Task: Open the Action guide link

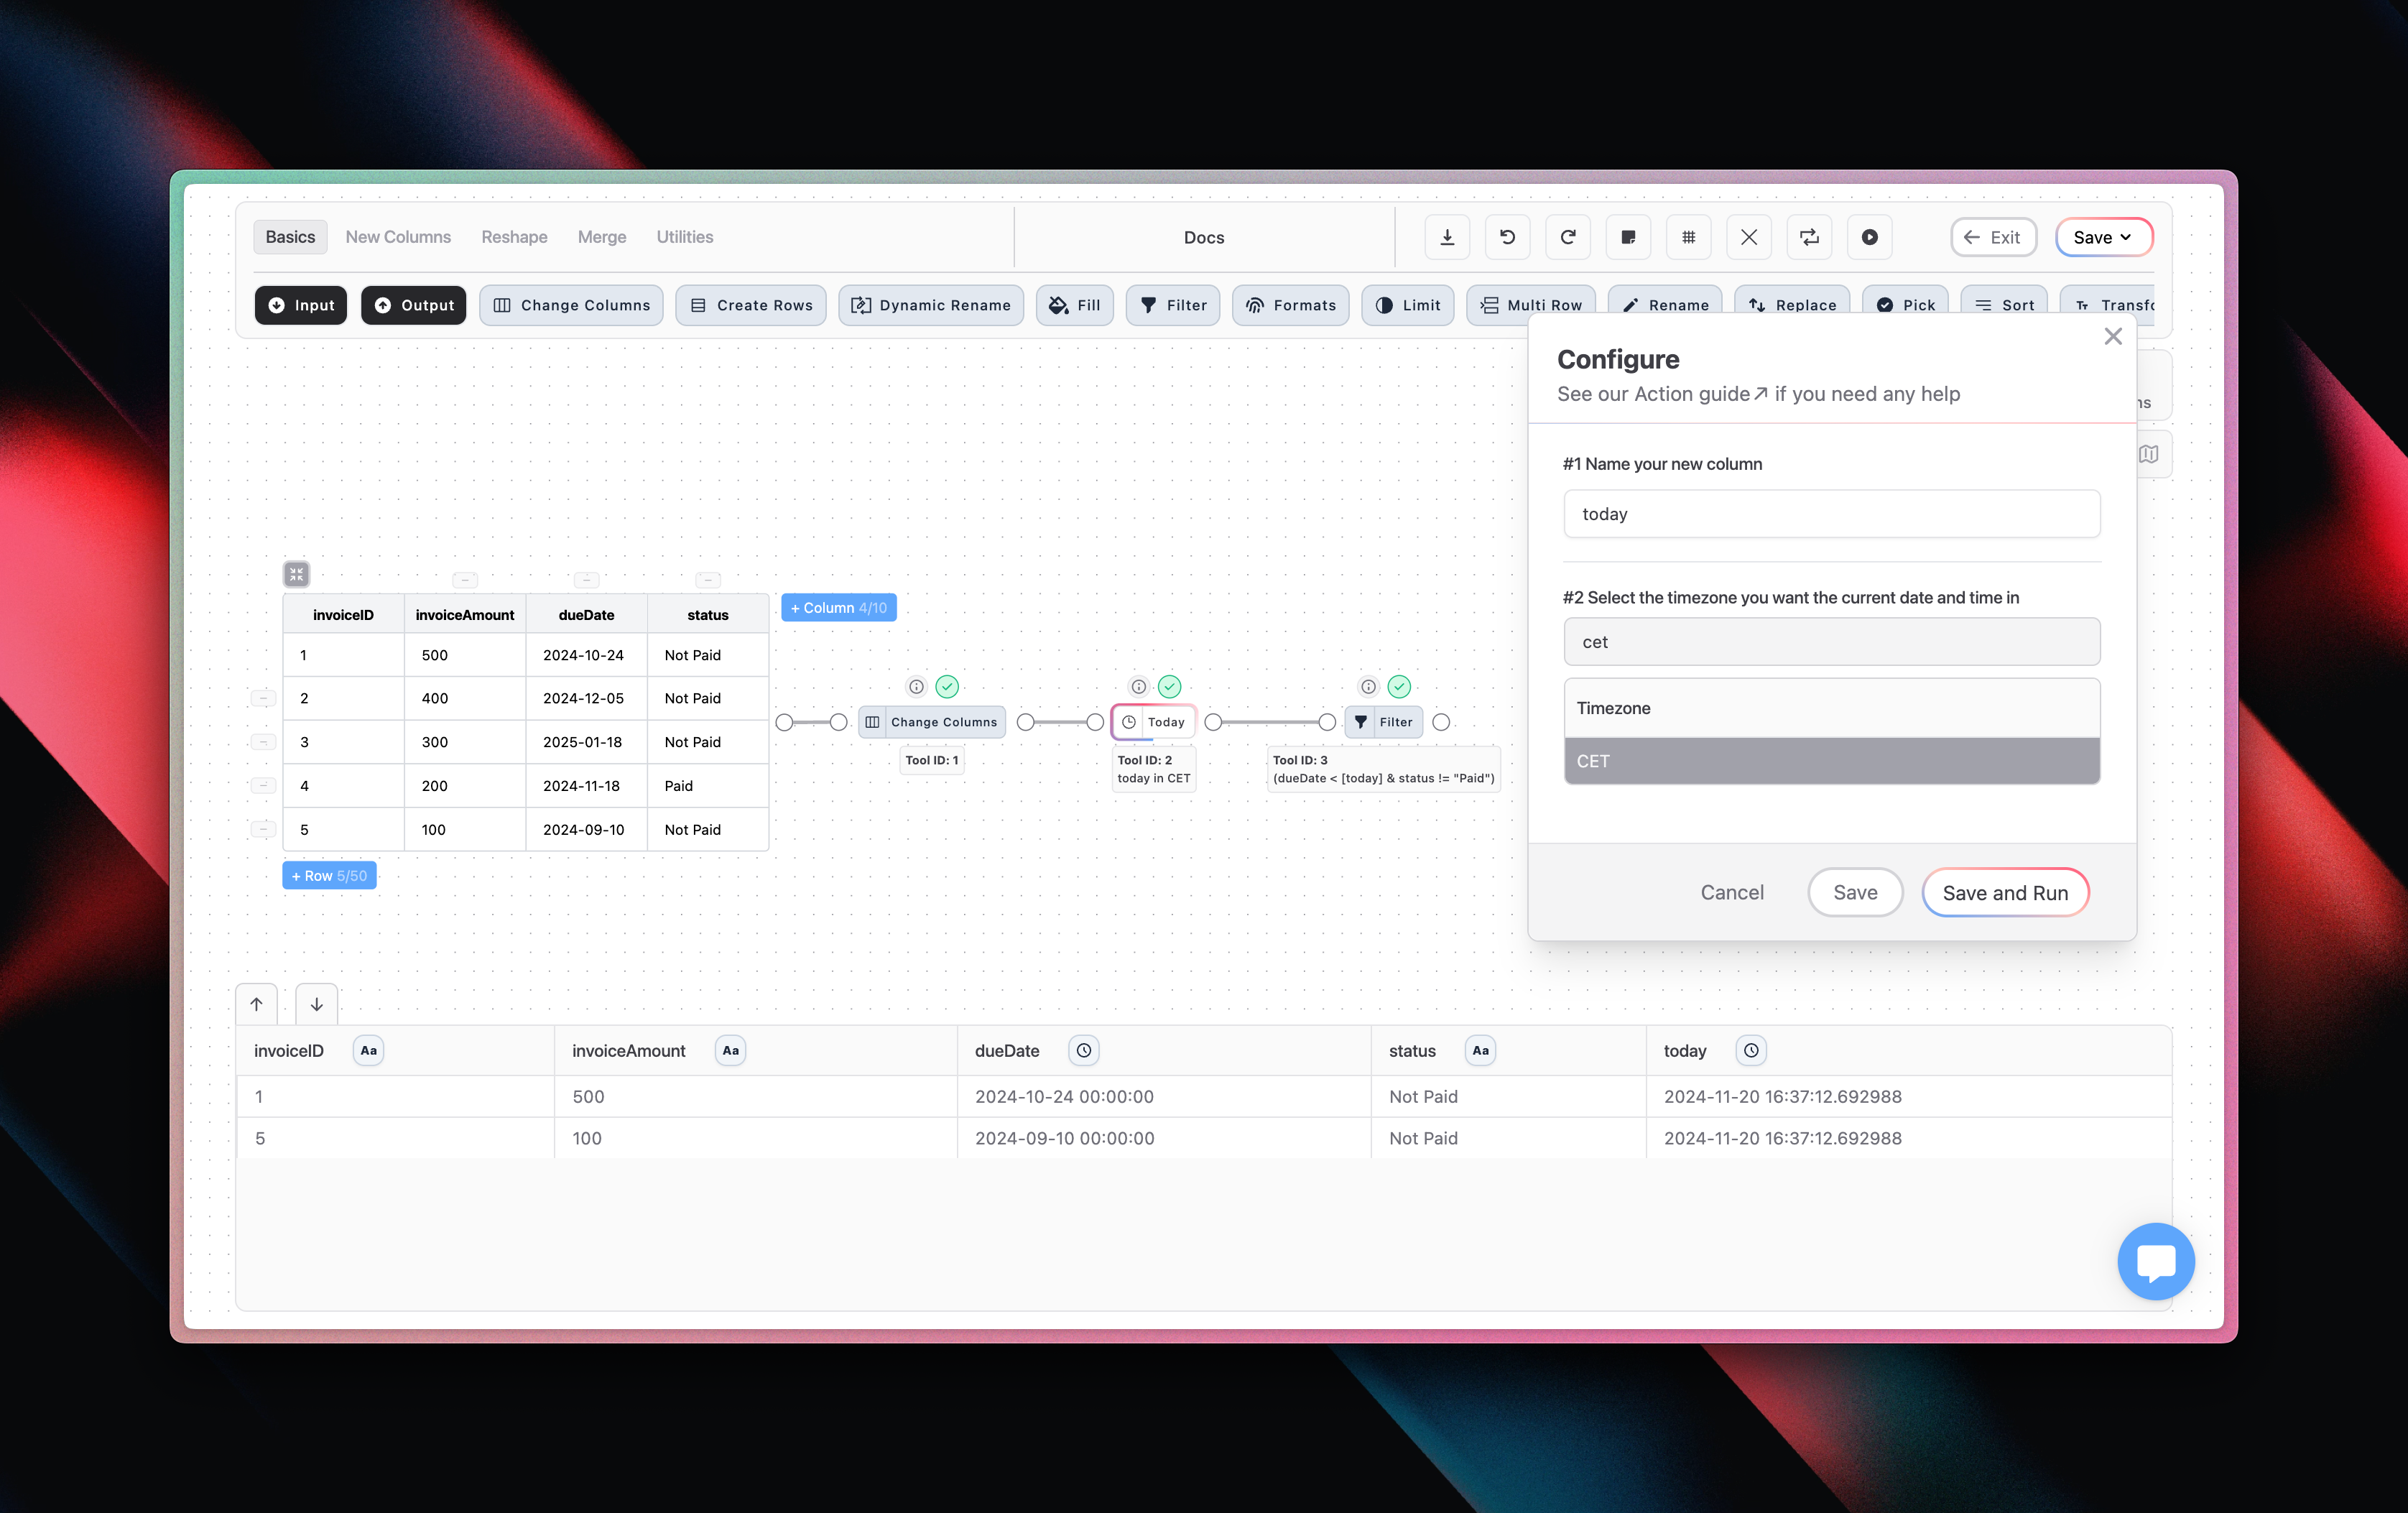Action: [1700, 394]
